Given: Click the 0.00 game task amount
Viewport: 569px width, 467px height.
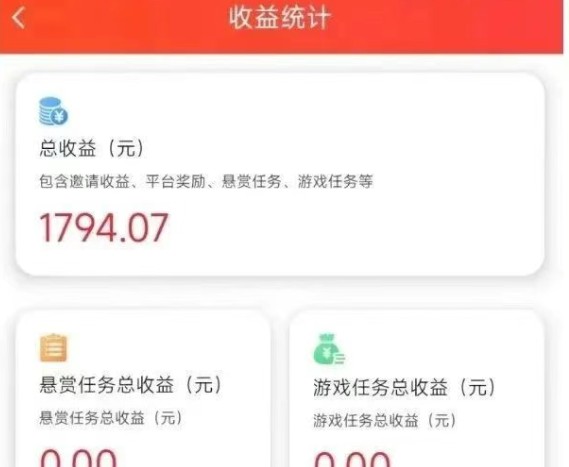Looking at the screenshot, I should point(352,459).
